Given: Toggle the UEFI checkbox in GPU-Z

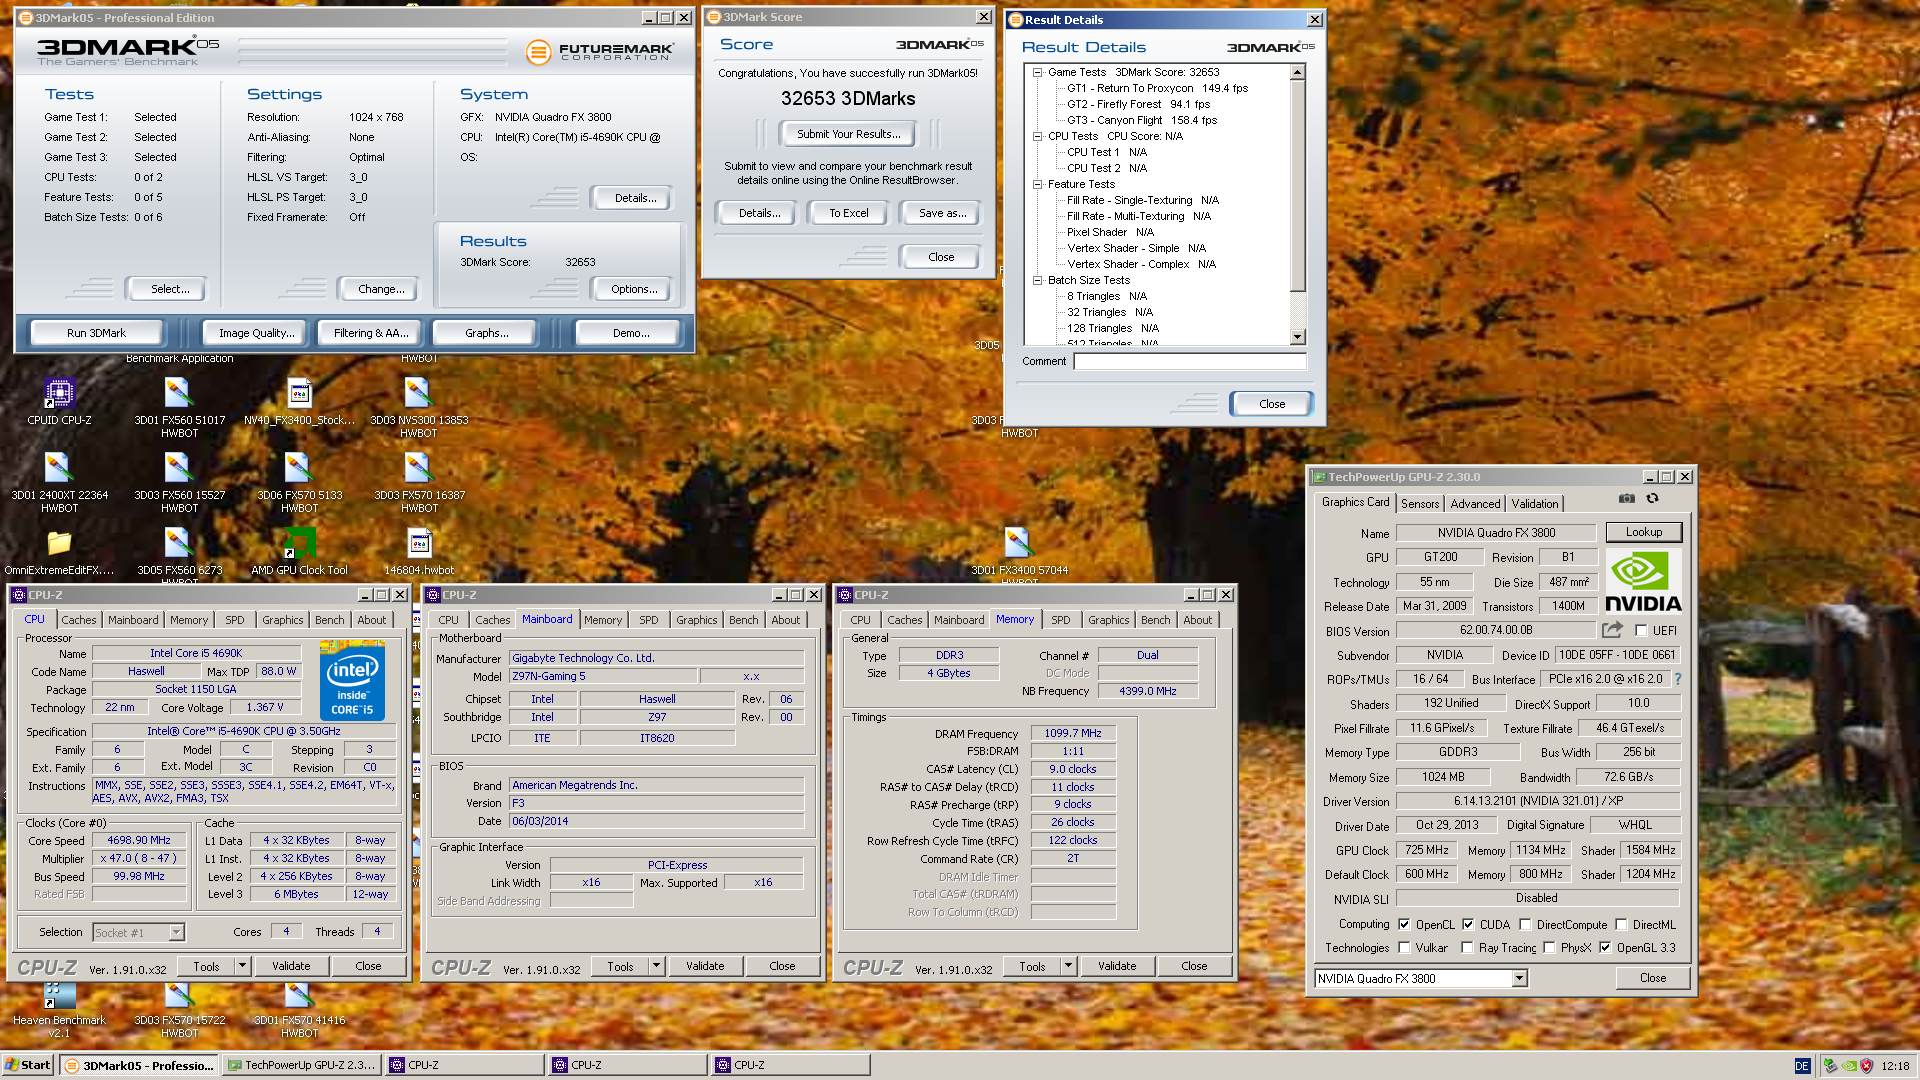Looking at the screenshot, I should [x=1640, y=630].
